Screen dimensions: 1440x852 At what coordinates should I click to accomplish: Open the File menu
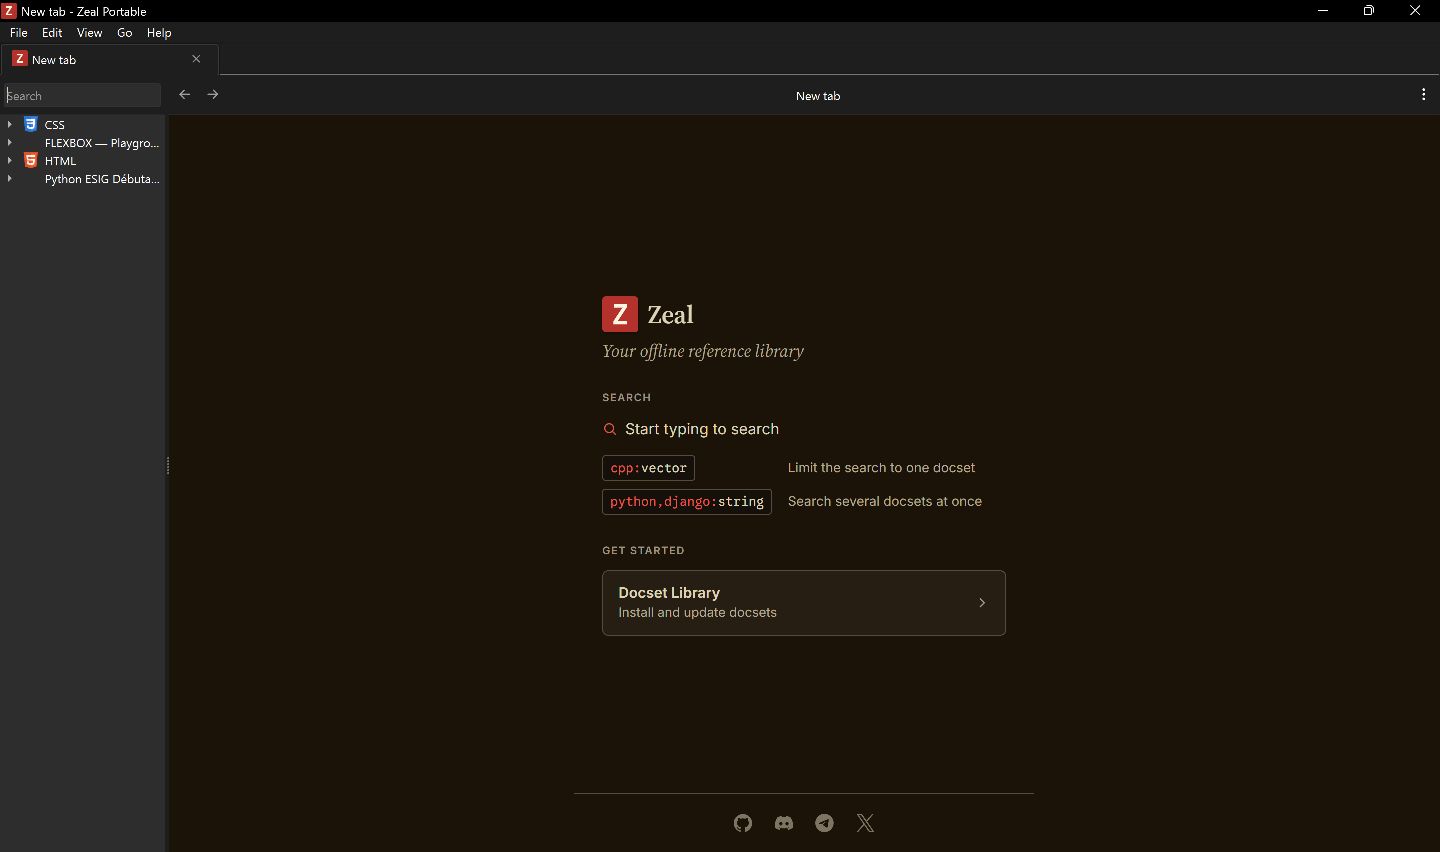[x=19, y=33]
